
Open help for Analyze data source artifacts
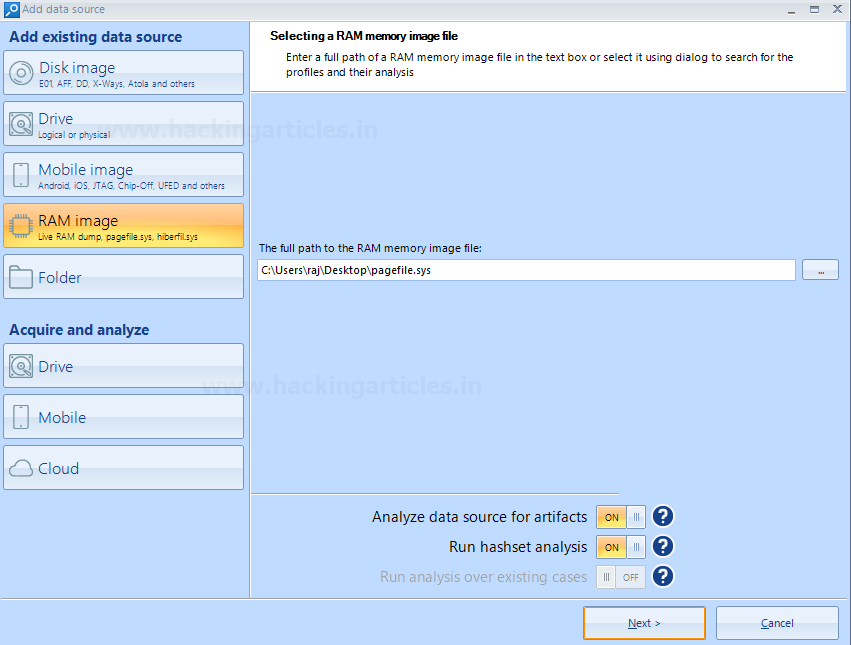click(663, 517)
